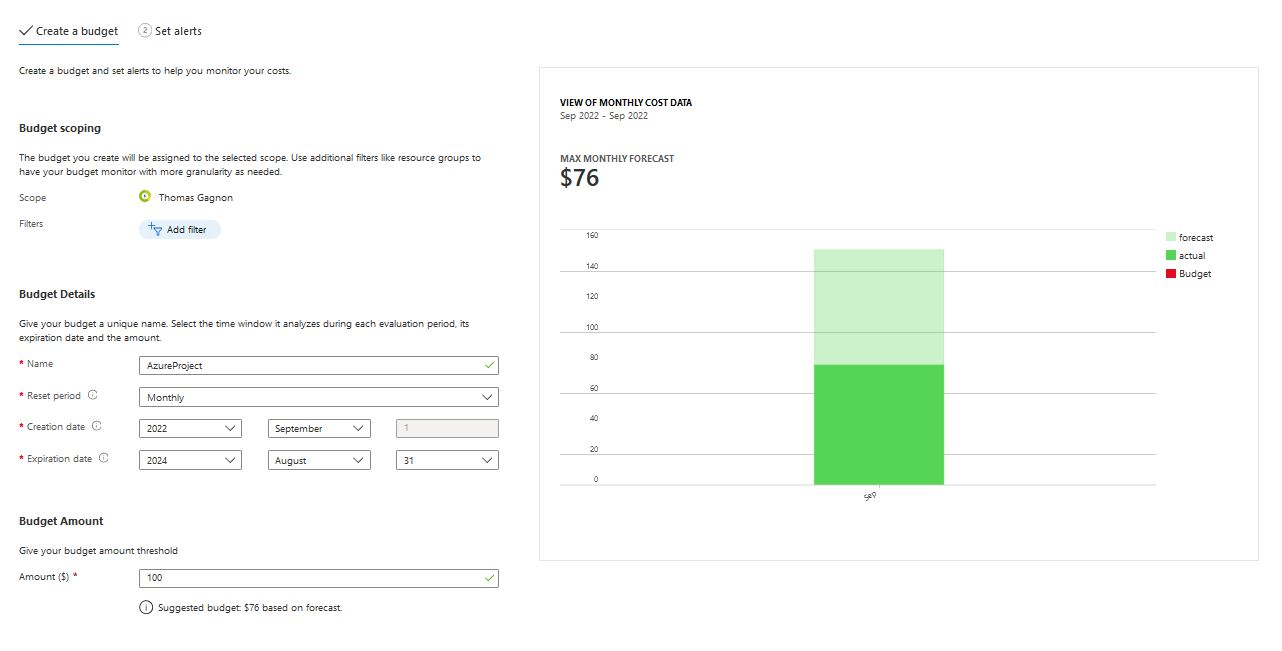Image resolution: width=1282 pixels, height=651 pixels.
Task: Switch to the Set alerts tab
Action: pos(178,31)
